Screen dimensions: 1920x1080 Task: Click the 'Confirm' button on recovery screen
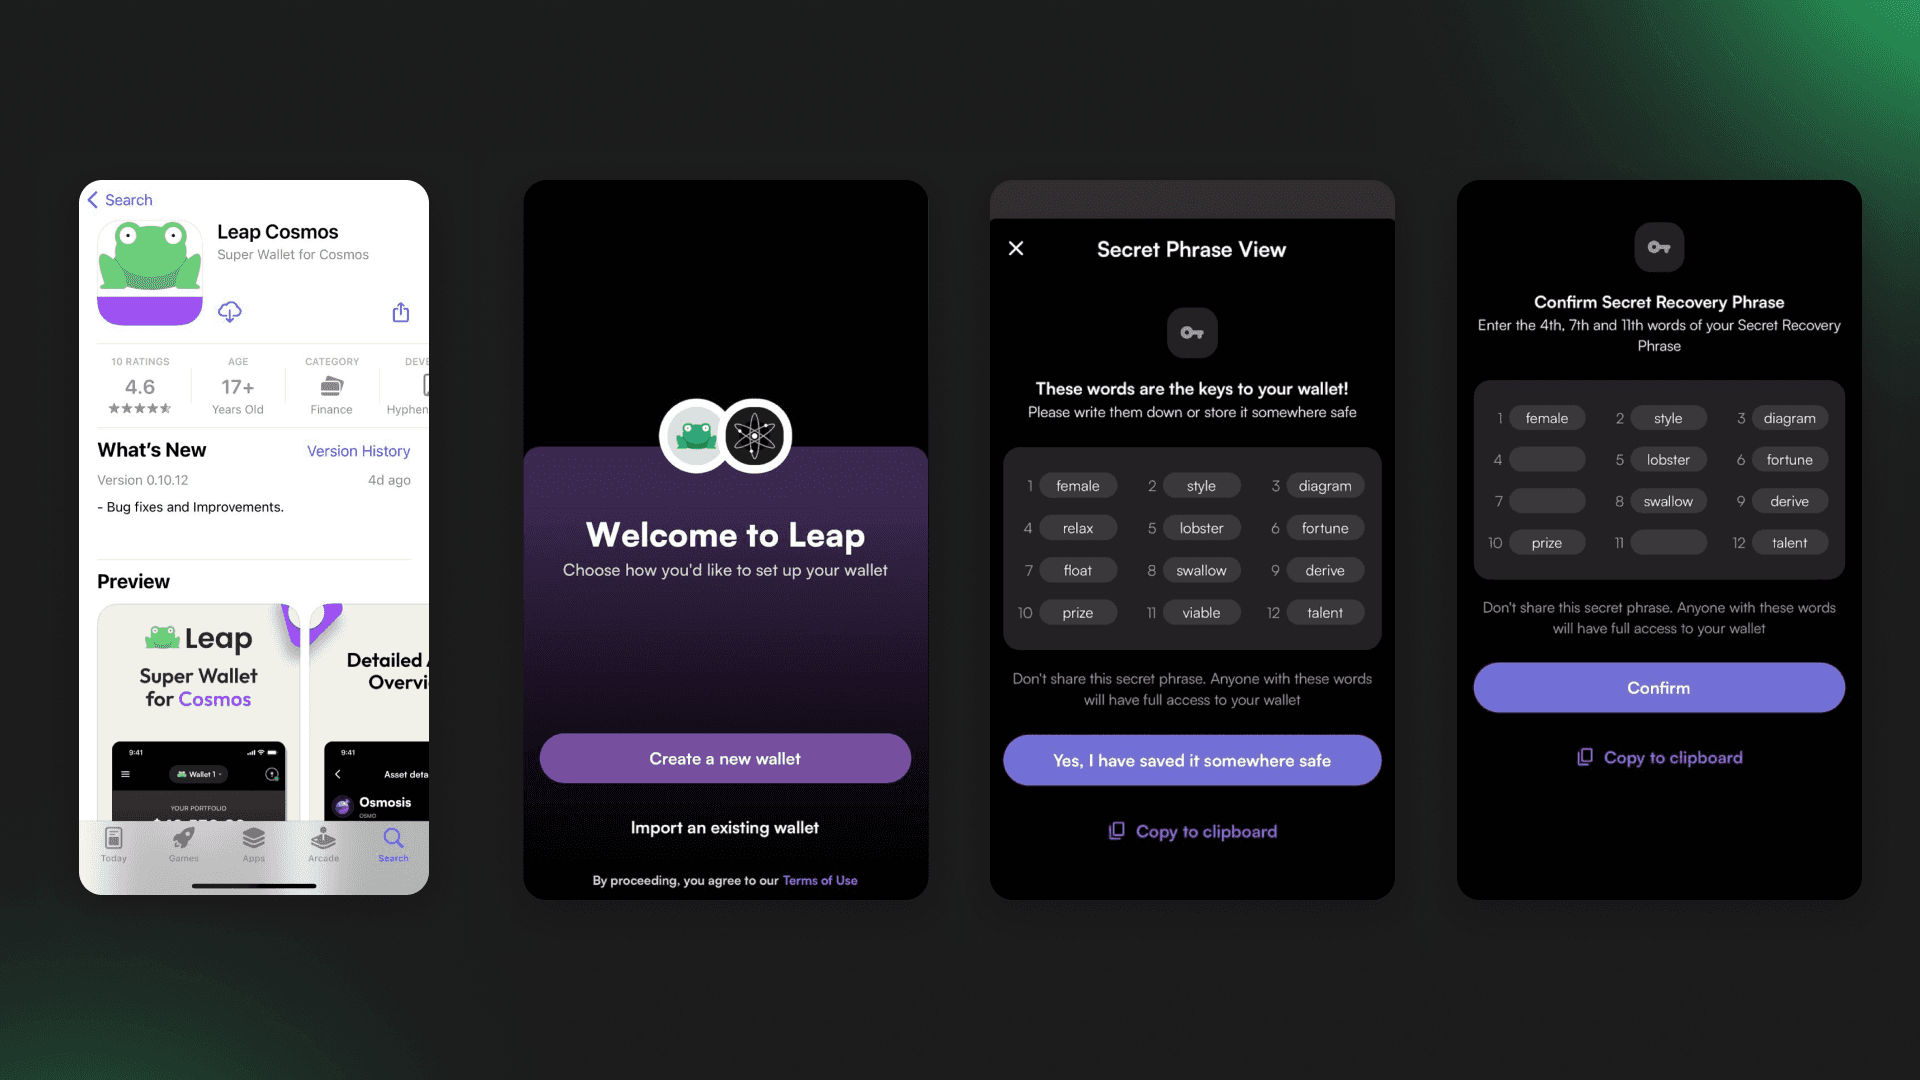1659,687
